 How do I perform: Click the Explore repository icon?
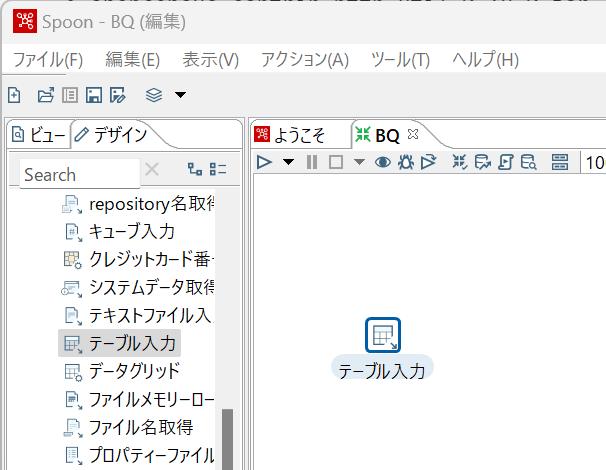point(70,95)
